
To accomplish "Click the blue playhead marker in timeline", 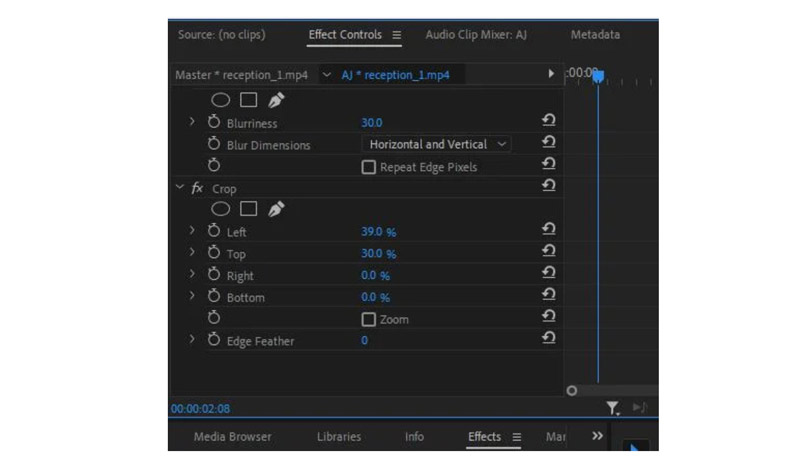I will (x=598, y=76).
